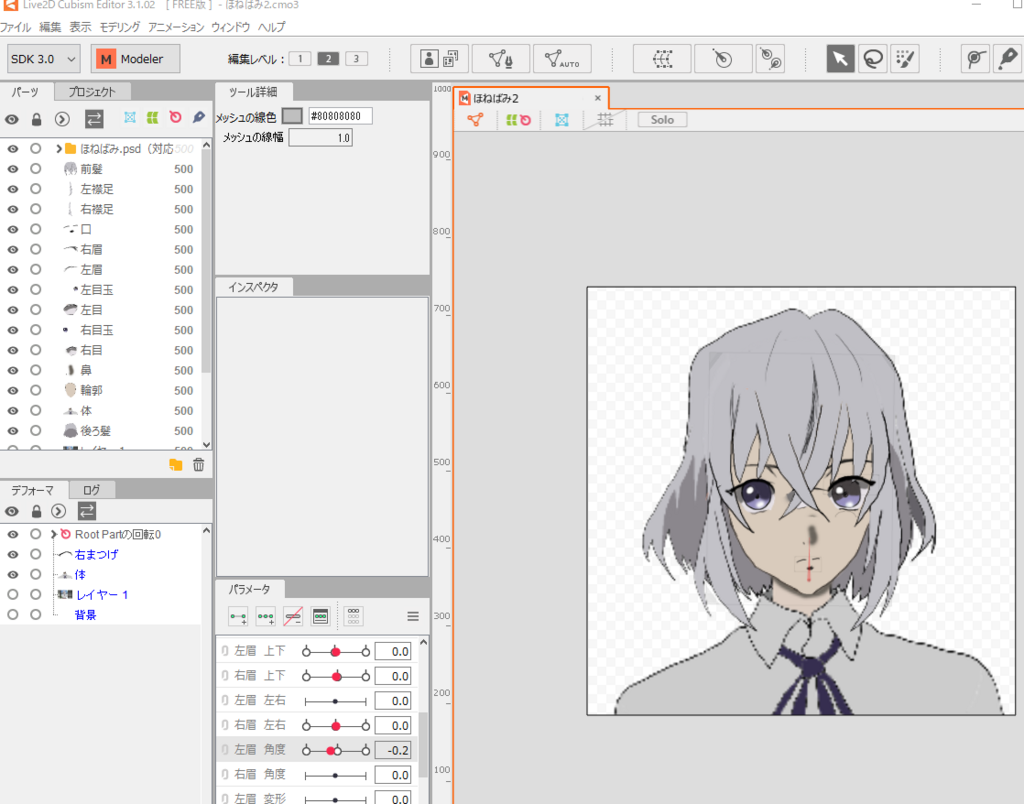Show the 背景 deformer item visibility
The height and width of the screenshot is (804, 1024).
tap(12, 615)
